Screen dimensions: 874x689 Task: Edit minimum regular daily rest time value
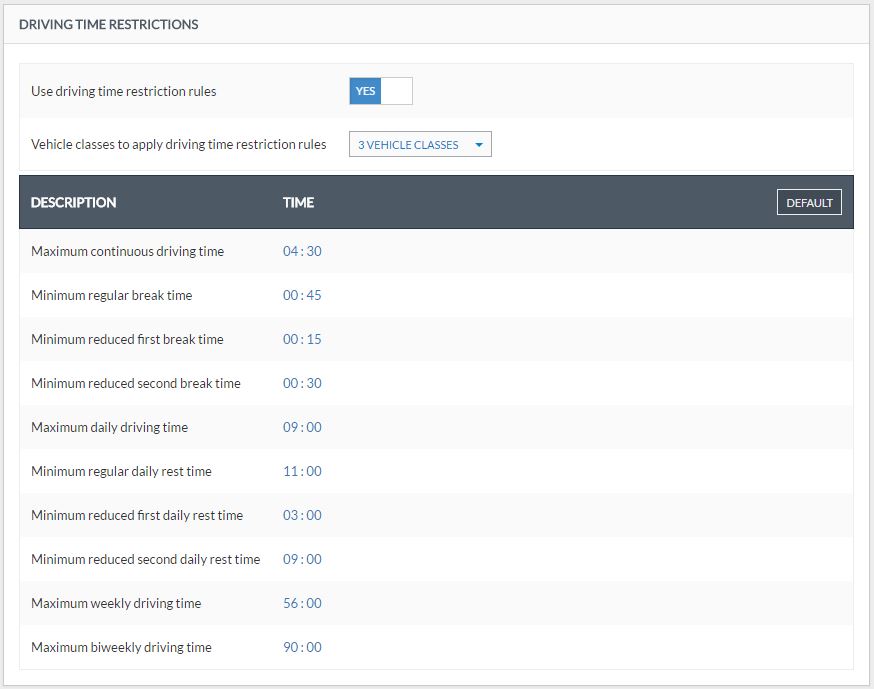(x=302, y=472)
